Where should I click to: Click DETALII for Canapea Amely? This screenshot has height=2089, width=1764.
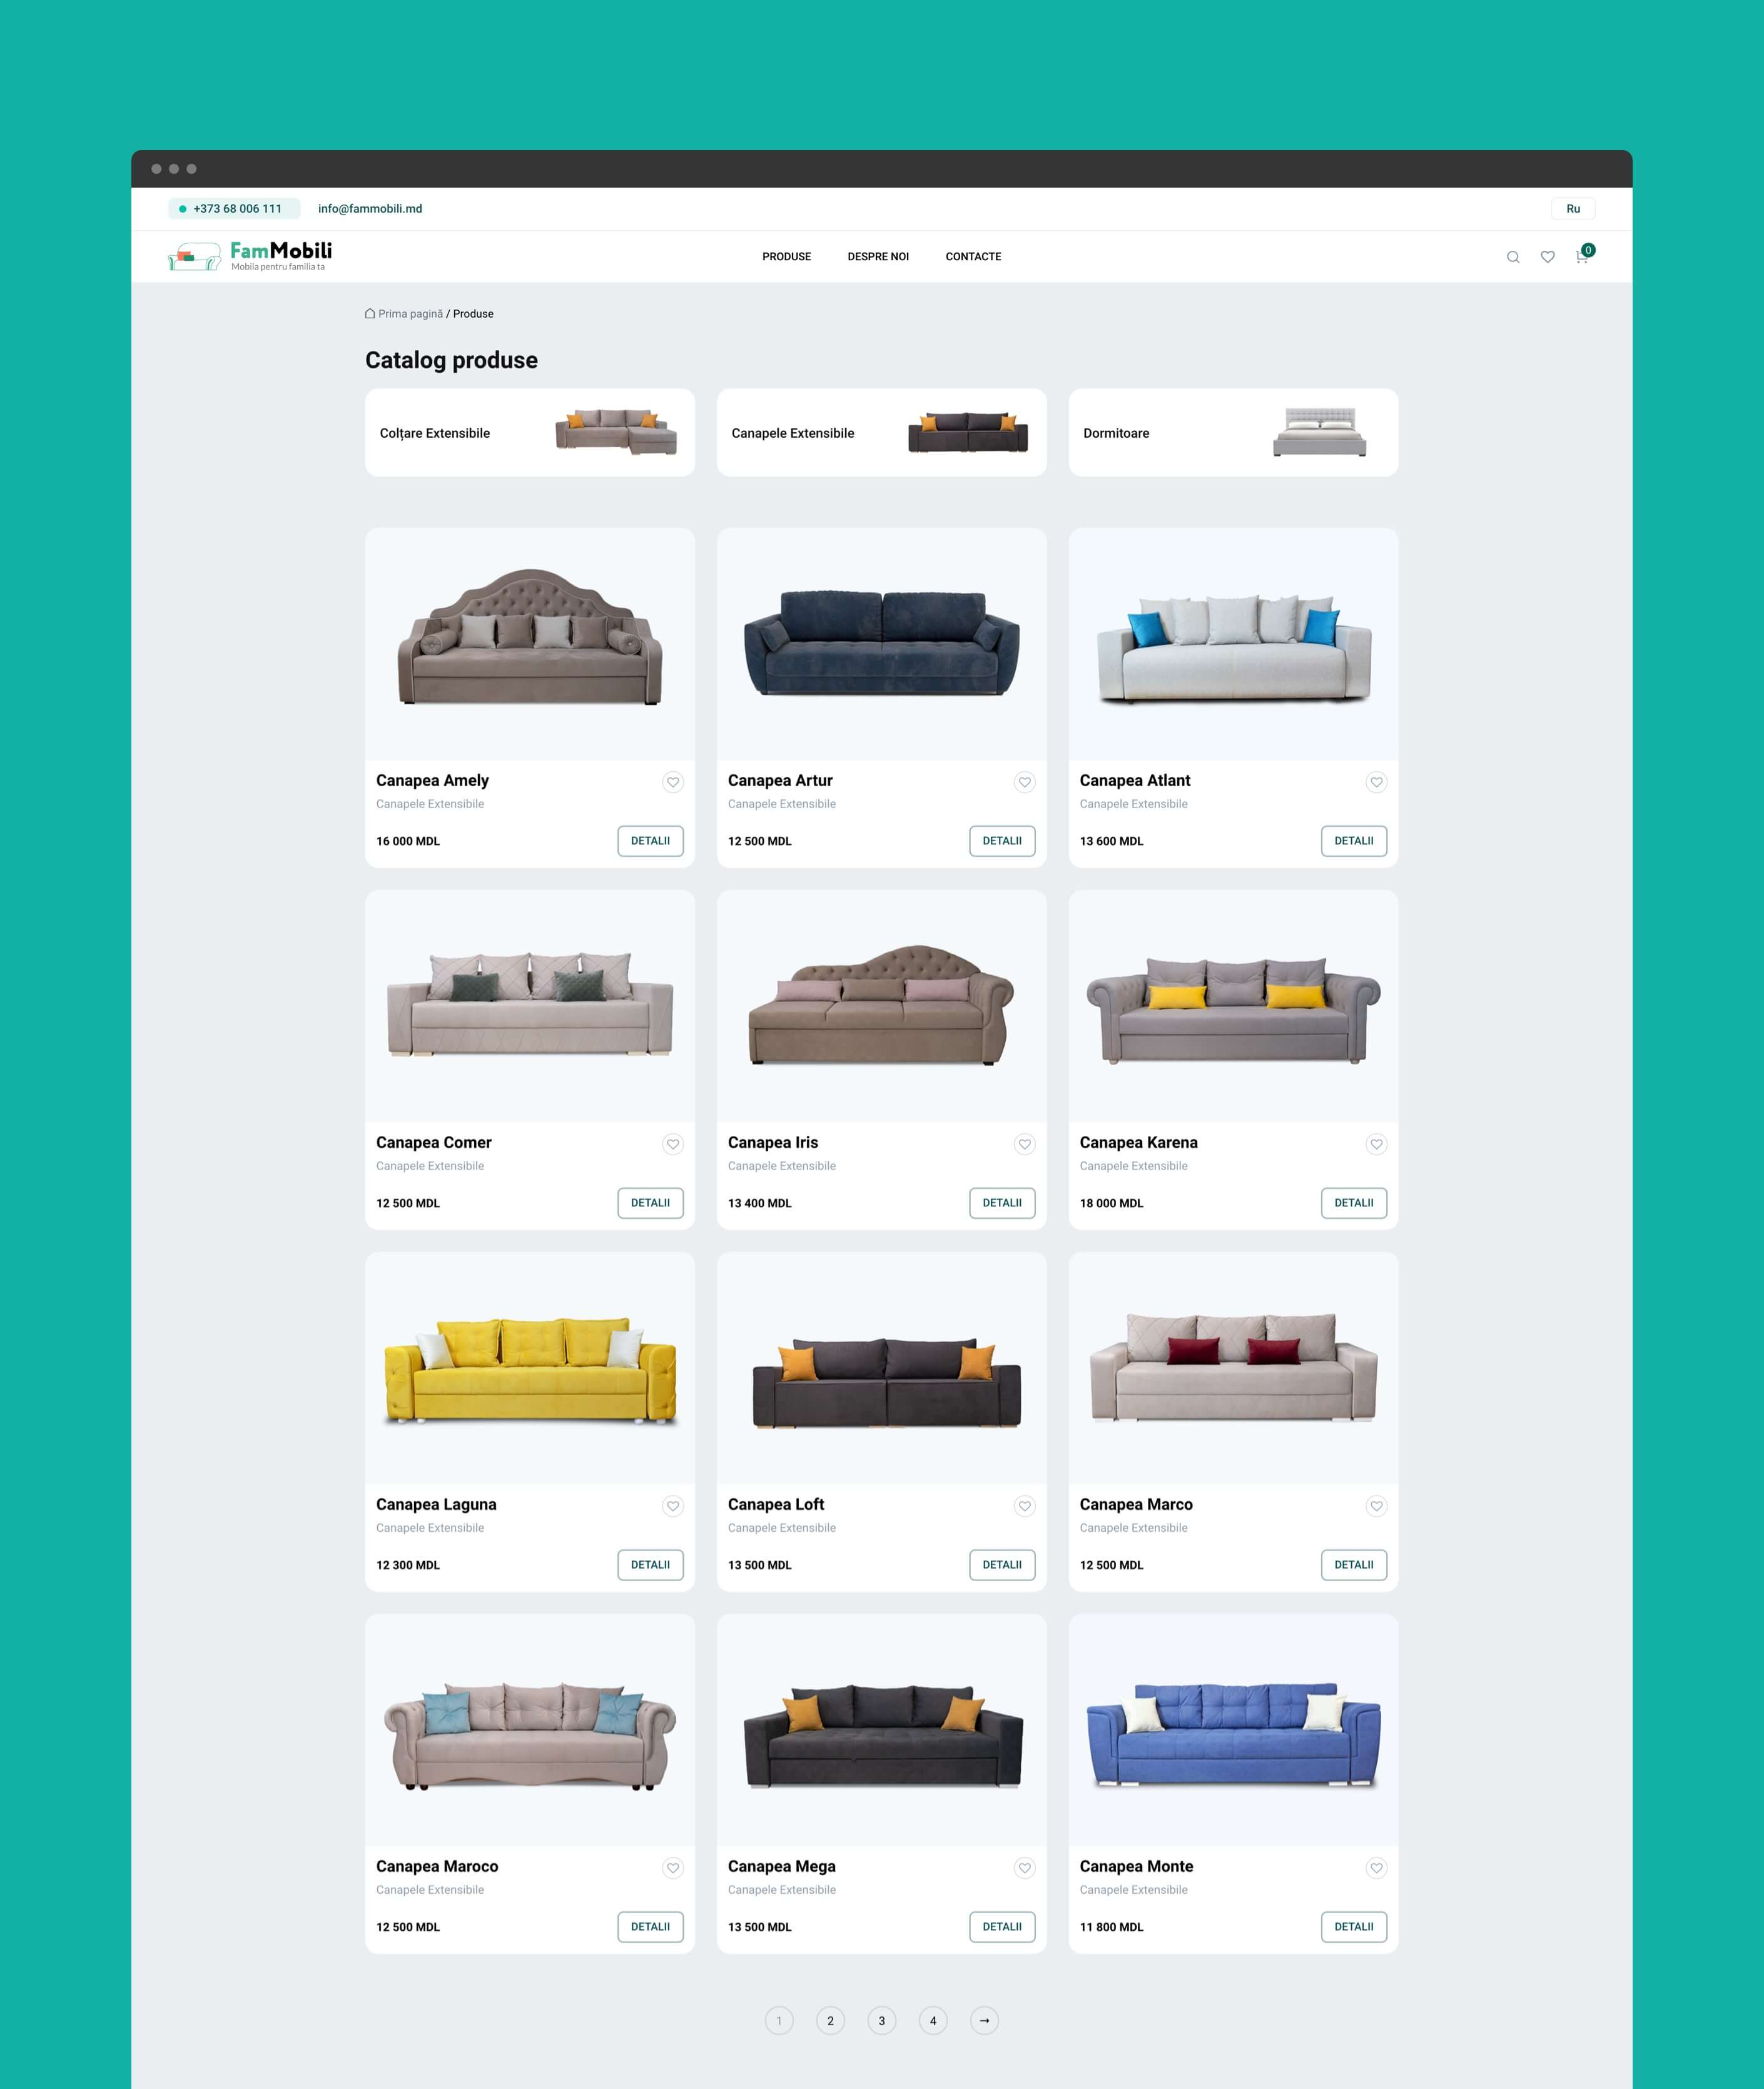[x=650, y=841]
